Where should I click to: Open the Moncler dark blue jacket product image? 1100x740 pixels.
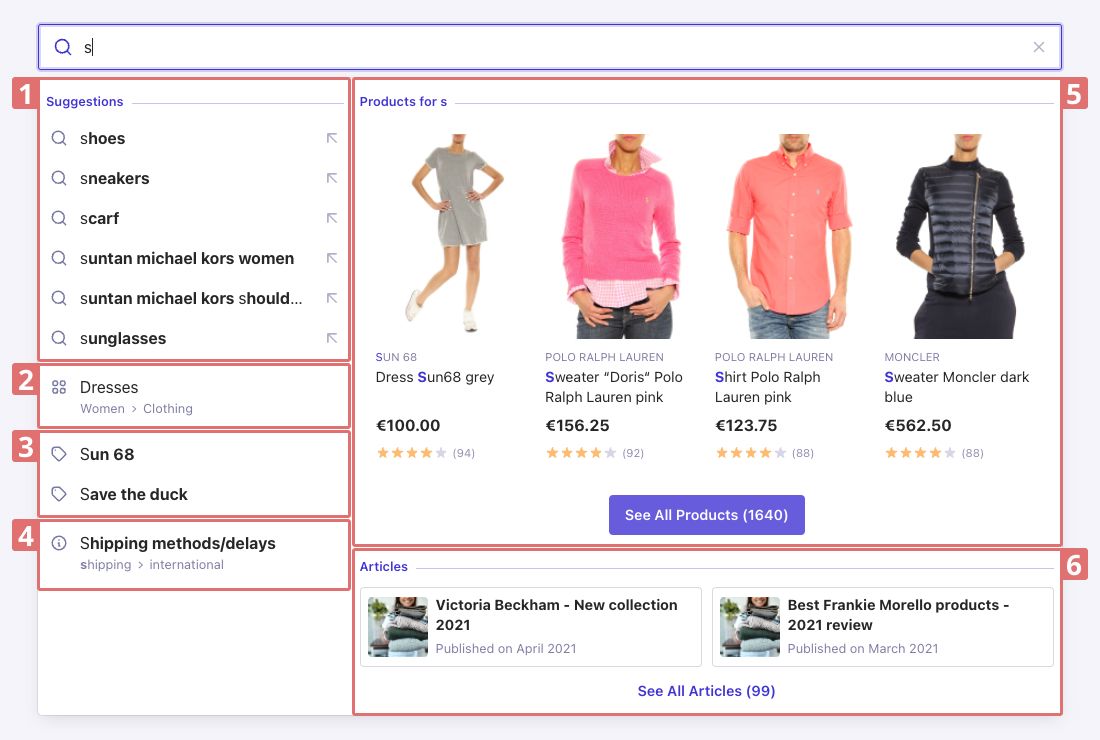point(960,236)
